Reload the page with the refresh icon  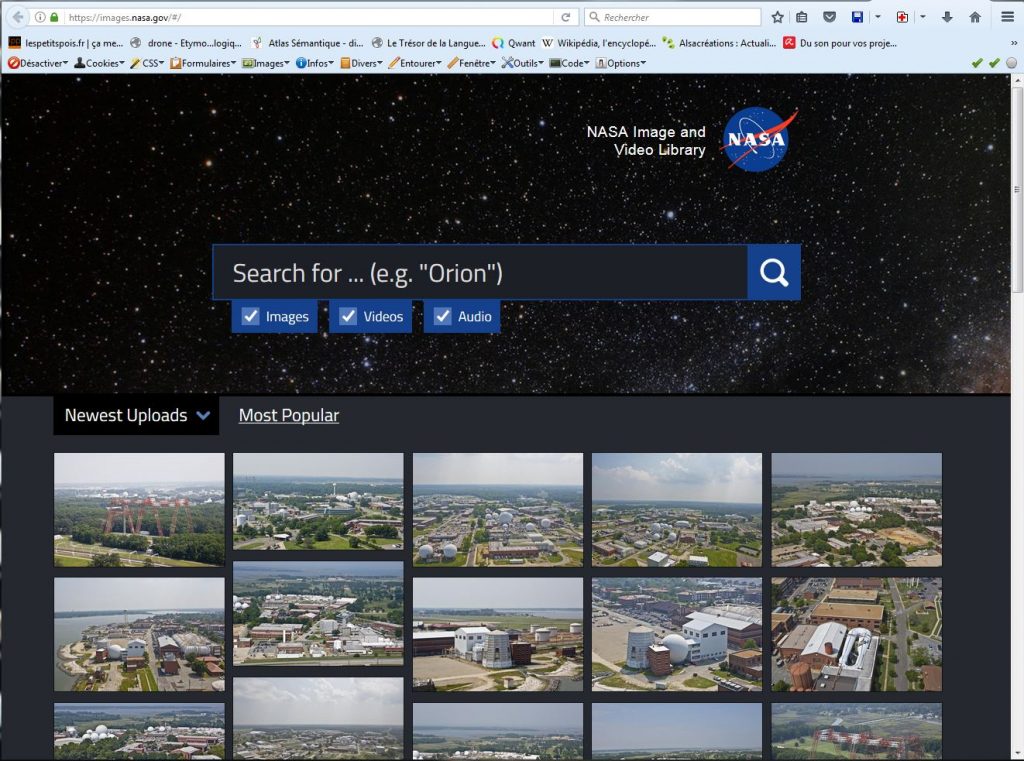[566, 17]
